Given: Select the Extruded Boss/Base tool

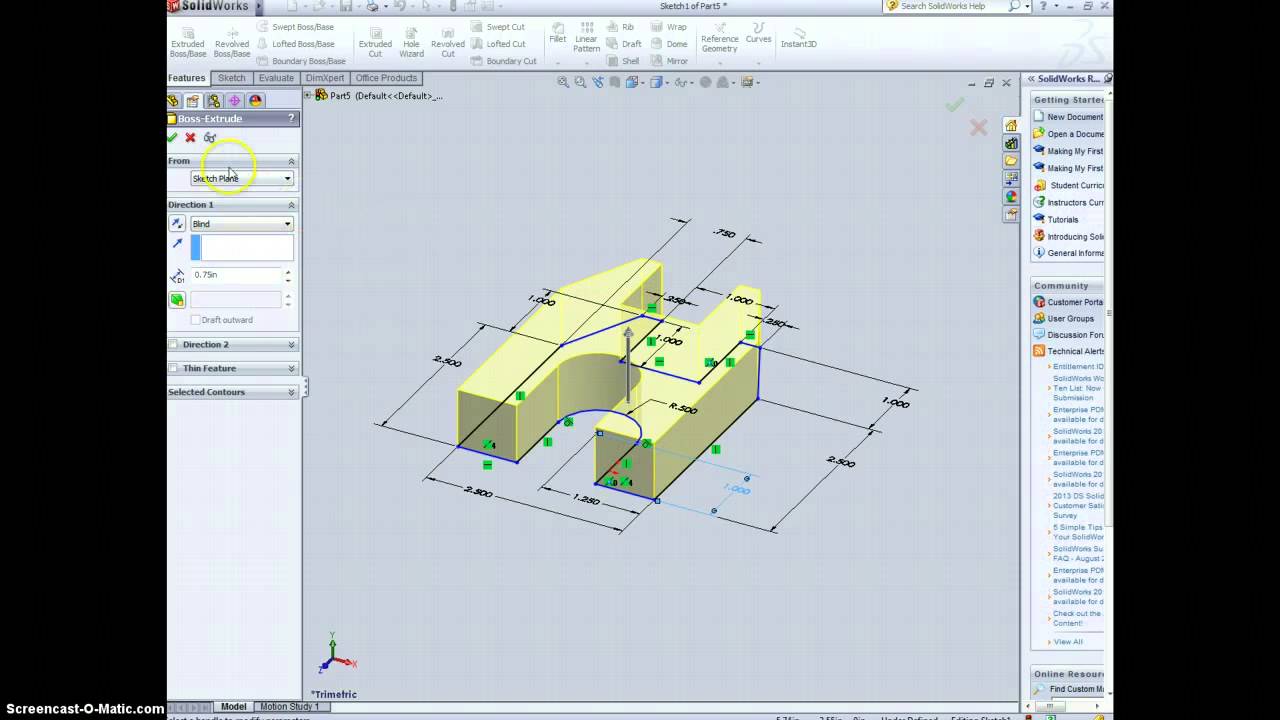Looking at the screenshot, I should click(x=188, y=42).
